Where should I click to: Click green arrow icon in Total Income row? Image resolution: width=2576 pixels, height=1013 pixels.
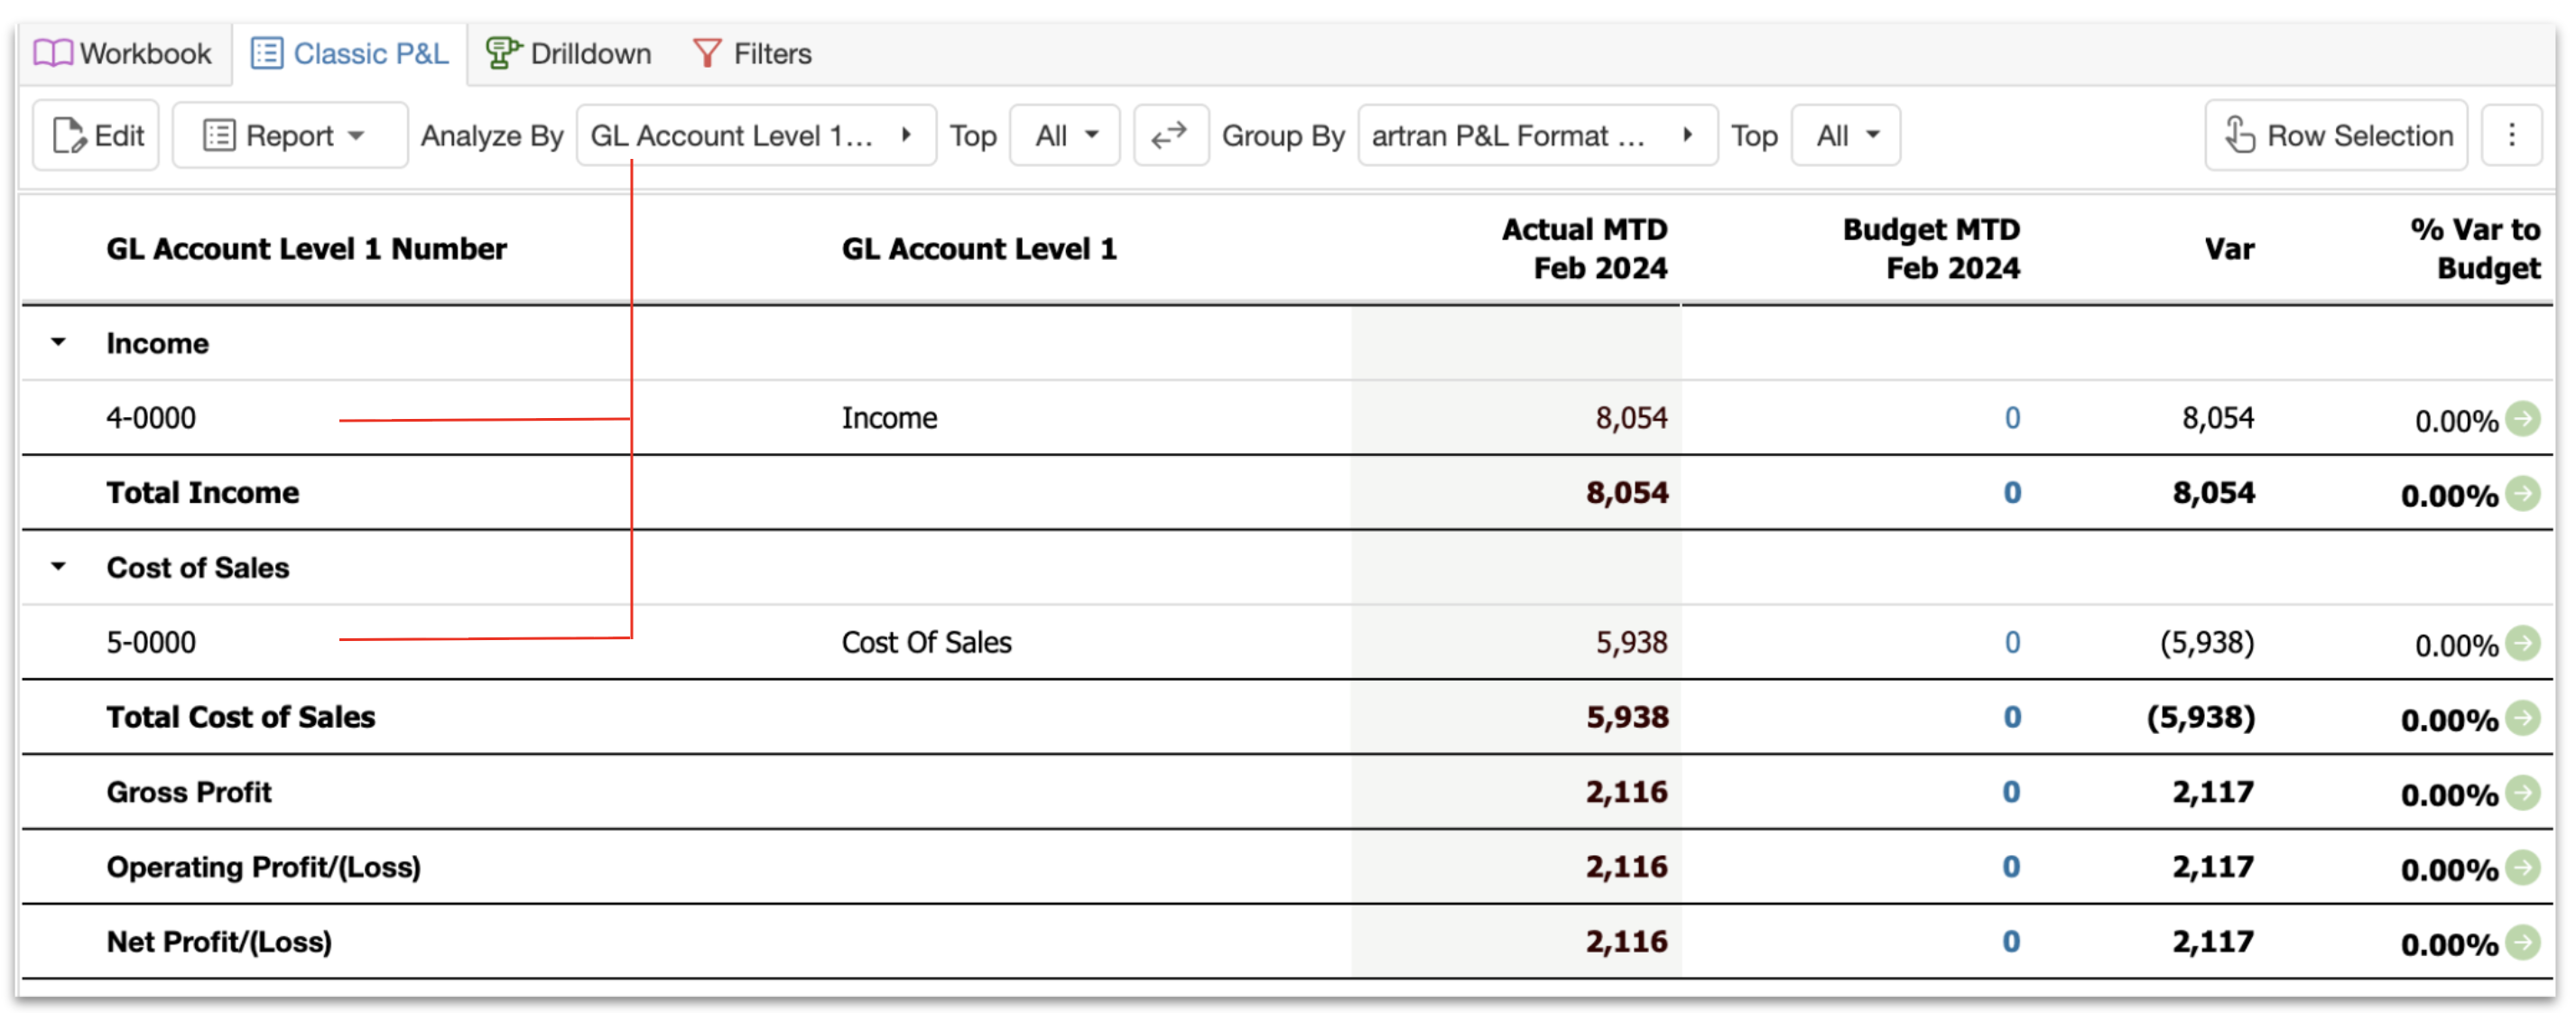[2523, 493]
